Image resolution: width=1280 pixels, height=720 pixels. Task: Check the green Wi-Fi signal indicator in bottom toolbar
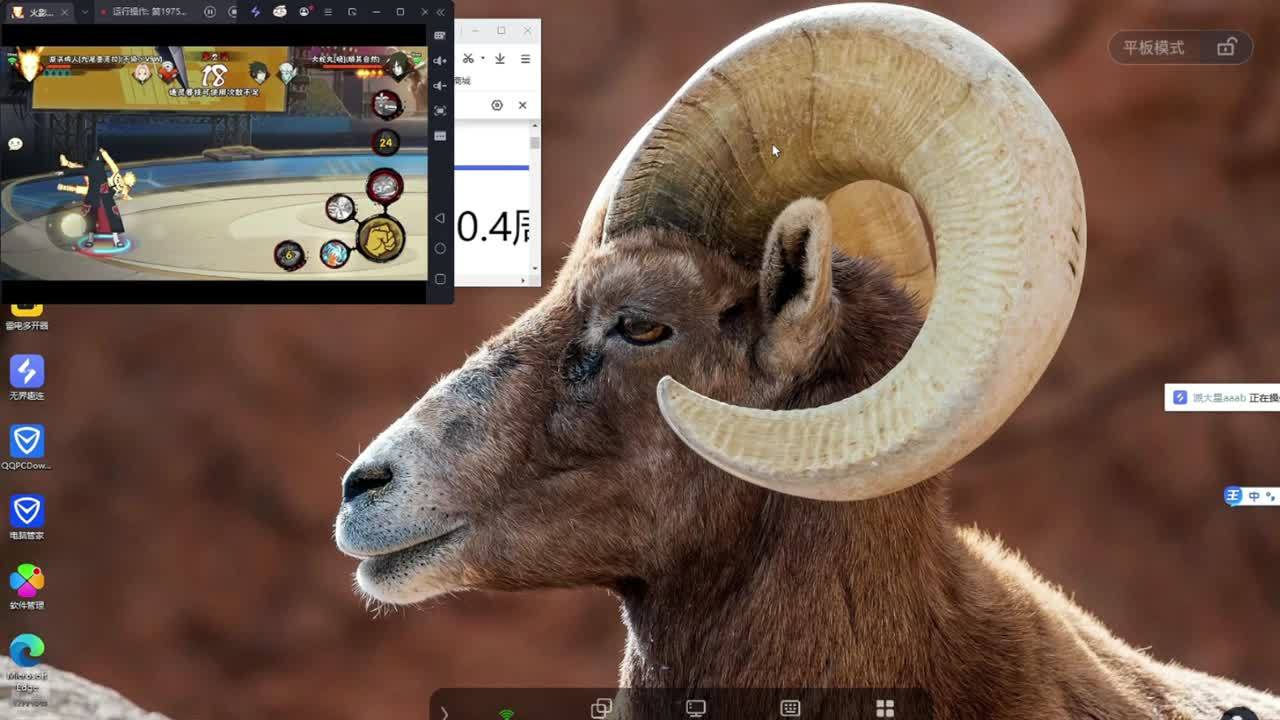[507, 713]
